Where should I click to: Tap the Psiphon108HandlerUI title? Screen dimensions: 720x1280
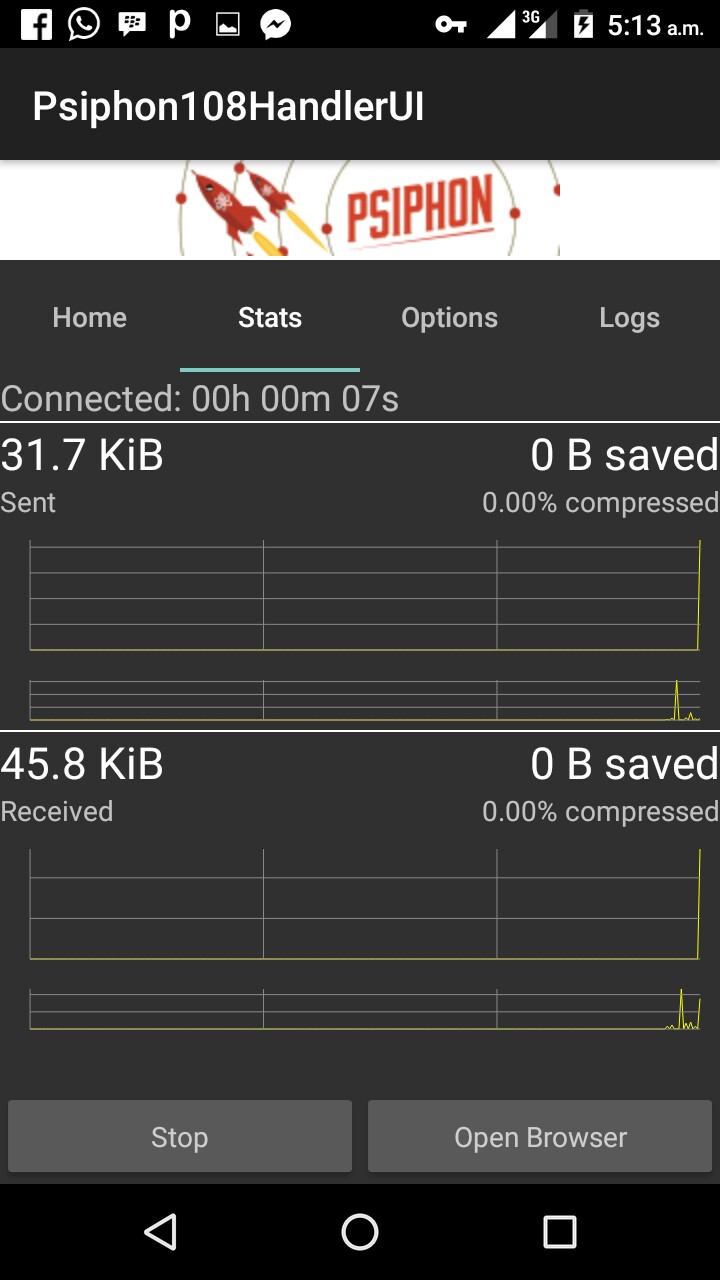coord(228,107)
